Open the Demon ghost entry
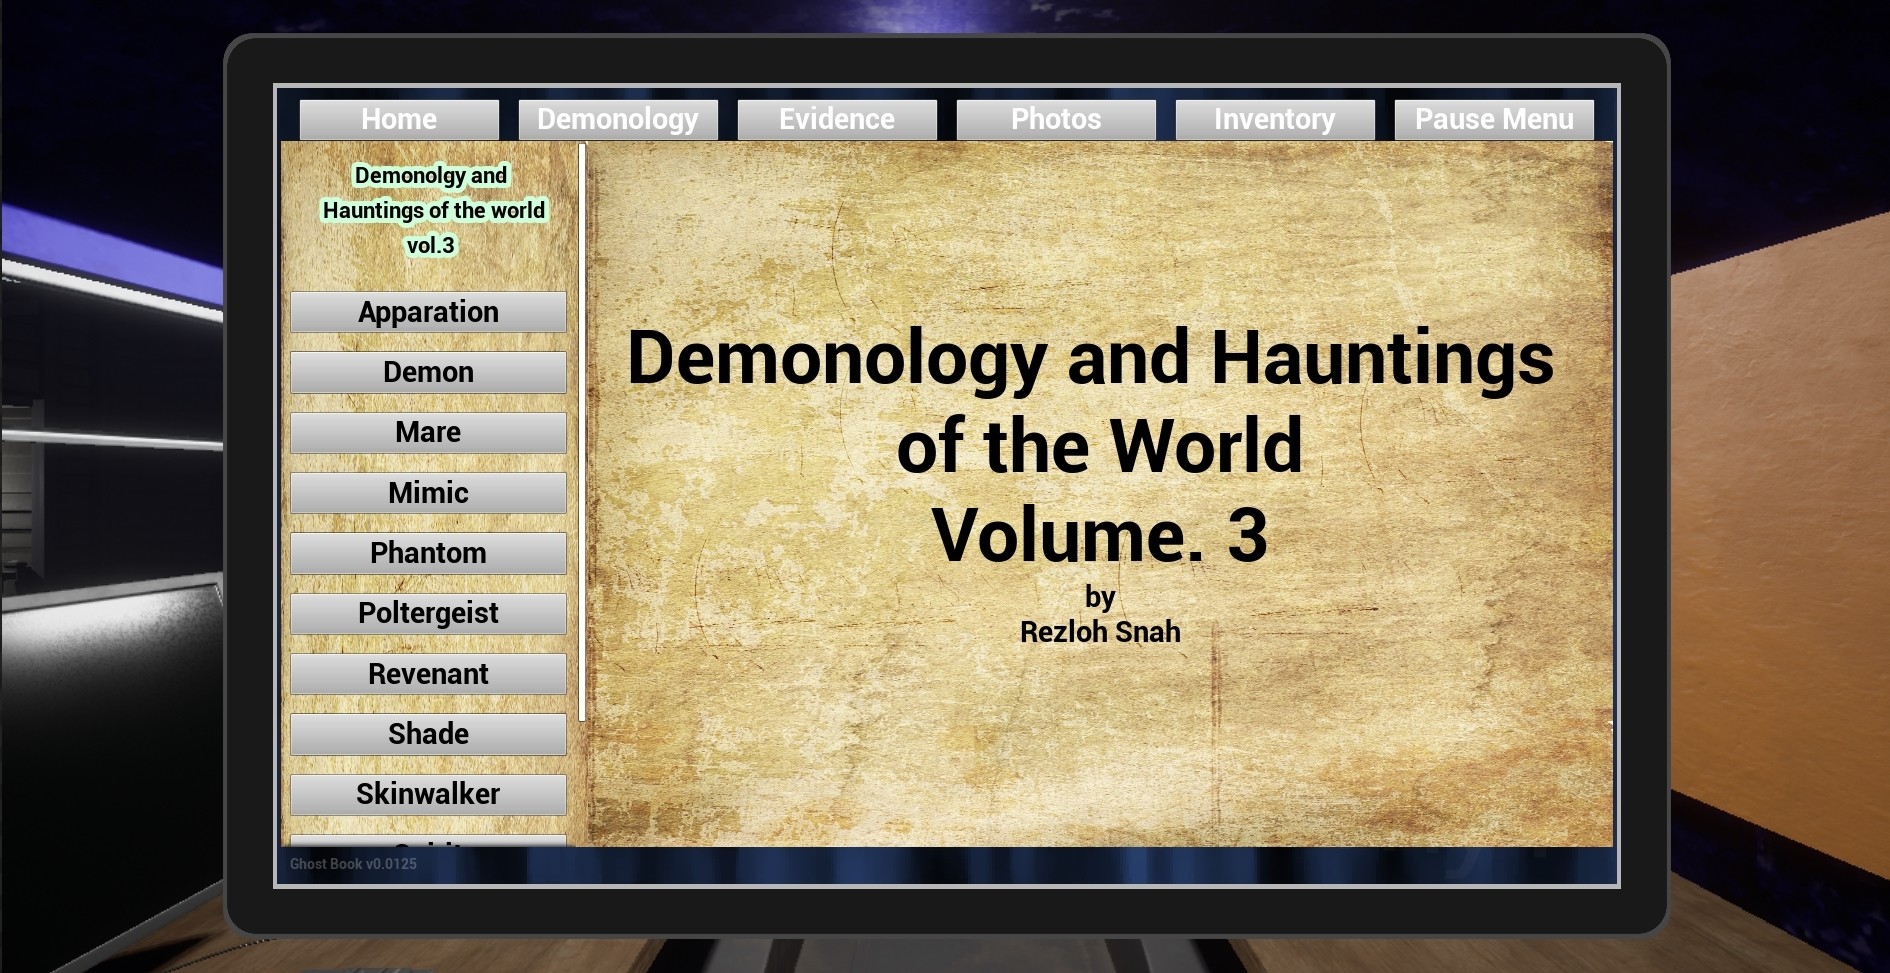This screenshot has height=973, width=1890. click(428, 372)
